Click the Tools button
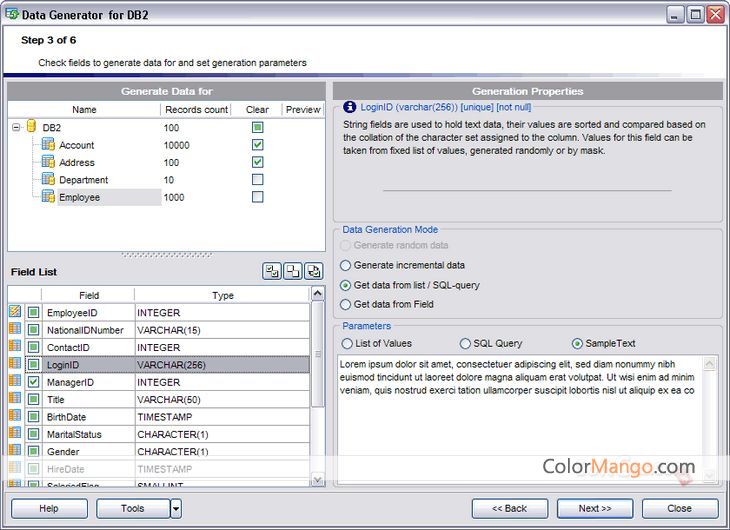 click(133, 509)
